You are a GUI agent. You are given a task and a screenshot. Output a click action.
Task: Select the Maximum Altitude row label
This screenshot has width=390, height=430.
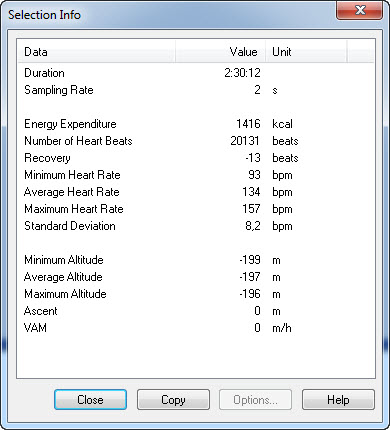pyautogui.click(x=65, y=294)
